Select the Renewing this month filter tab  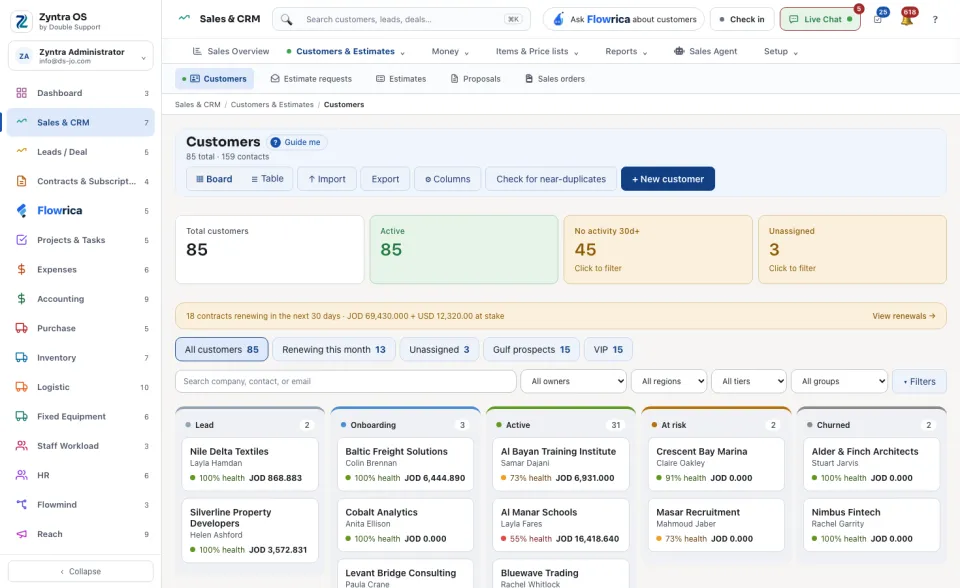point(334,349)
